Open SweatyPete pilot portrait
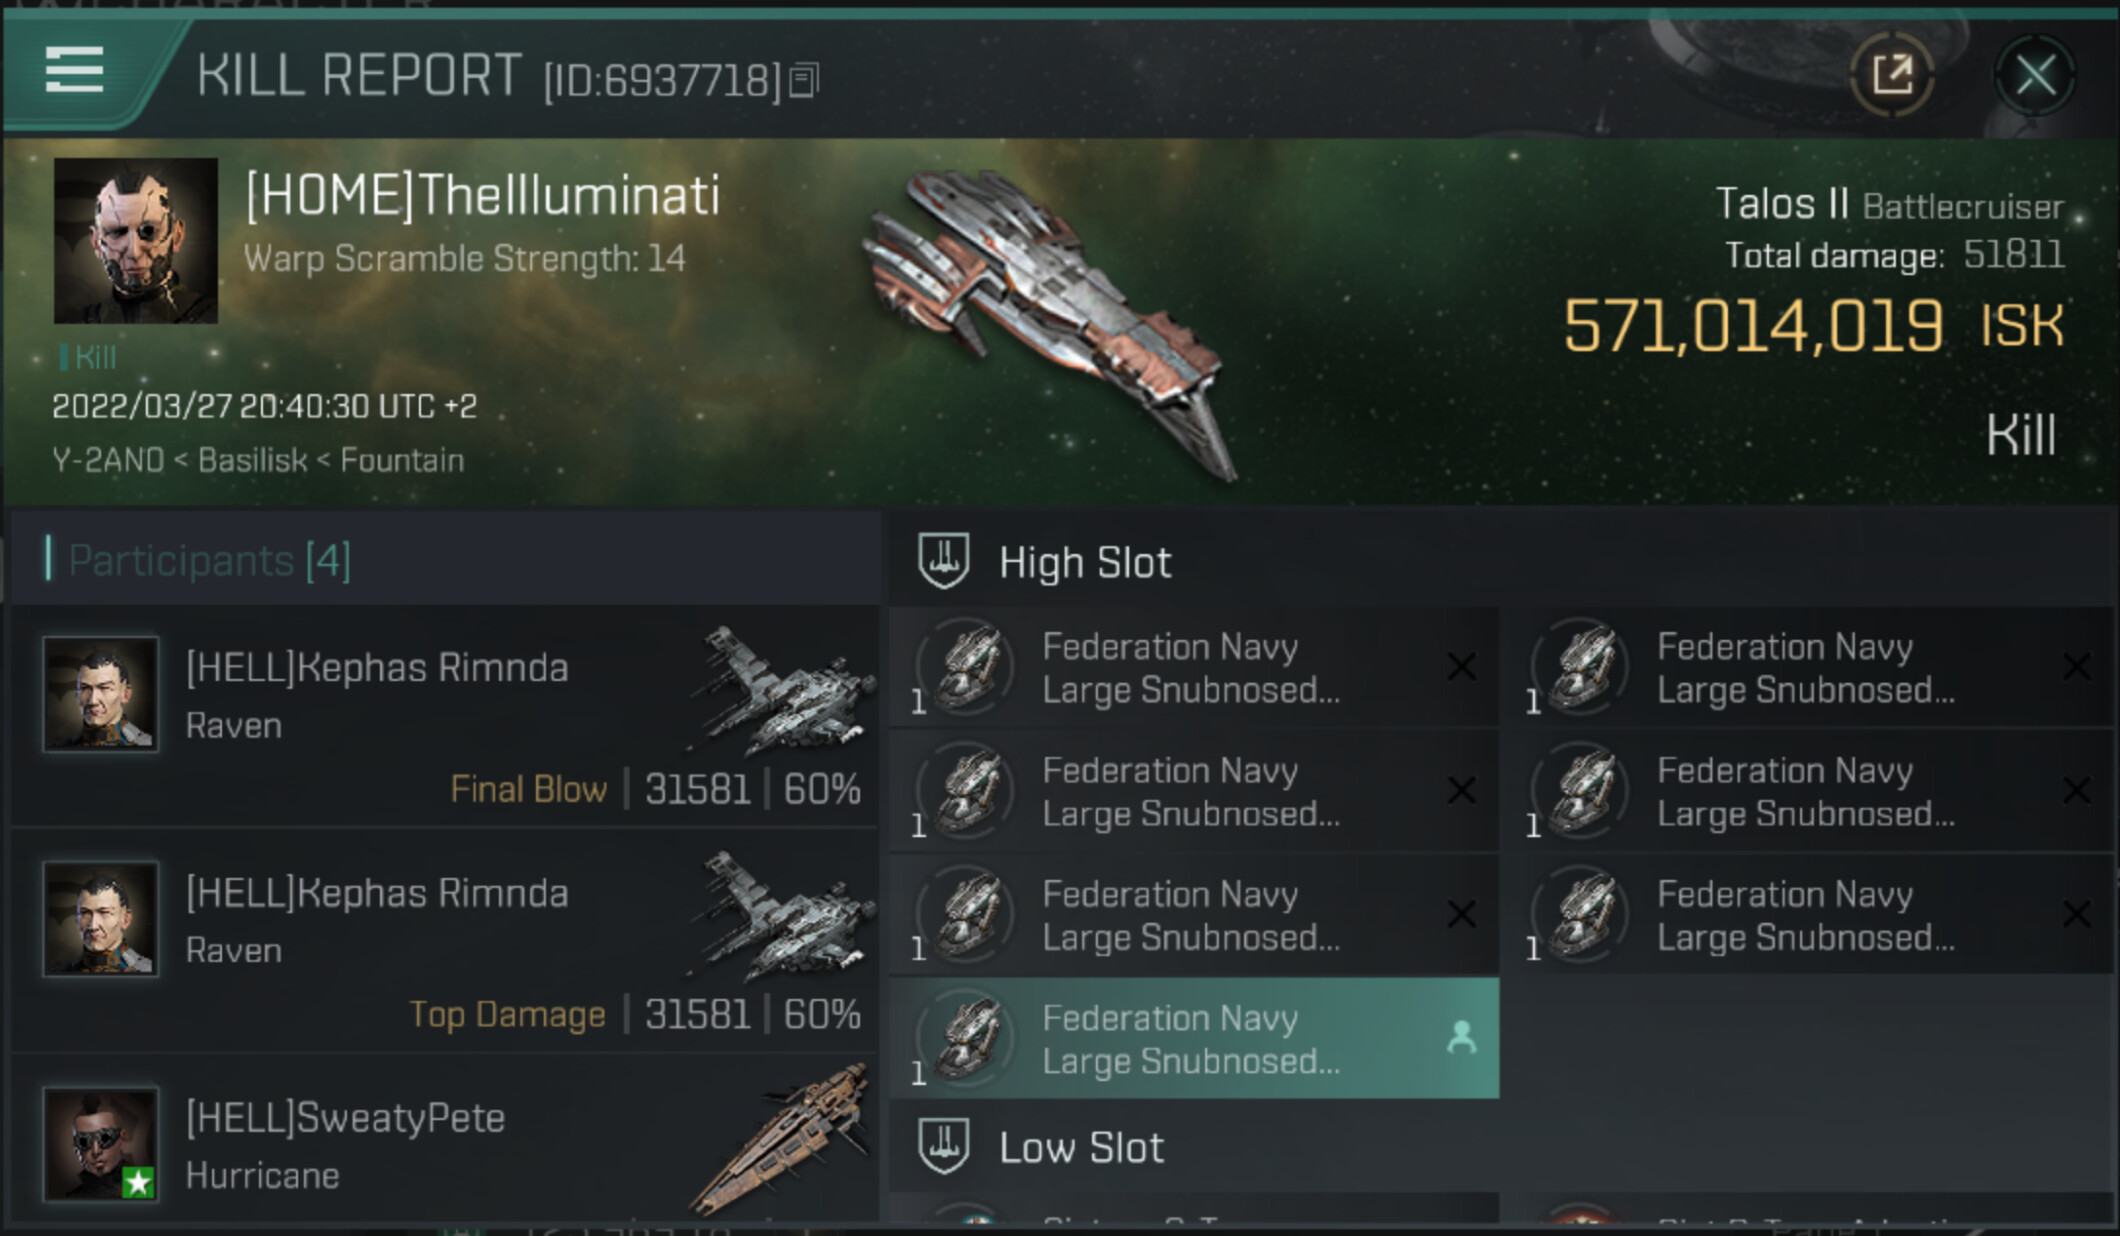2120x1236 pixels. tap(100, 1143)
